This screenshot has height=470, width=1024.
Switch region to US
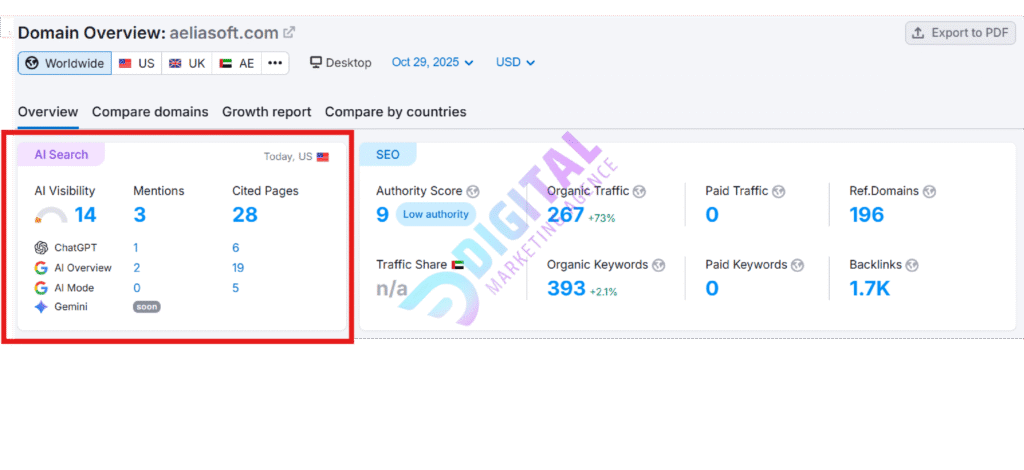(137, 63)
